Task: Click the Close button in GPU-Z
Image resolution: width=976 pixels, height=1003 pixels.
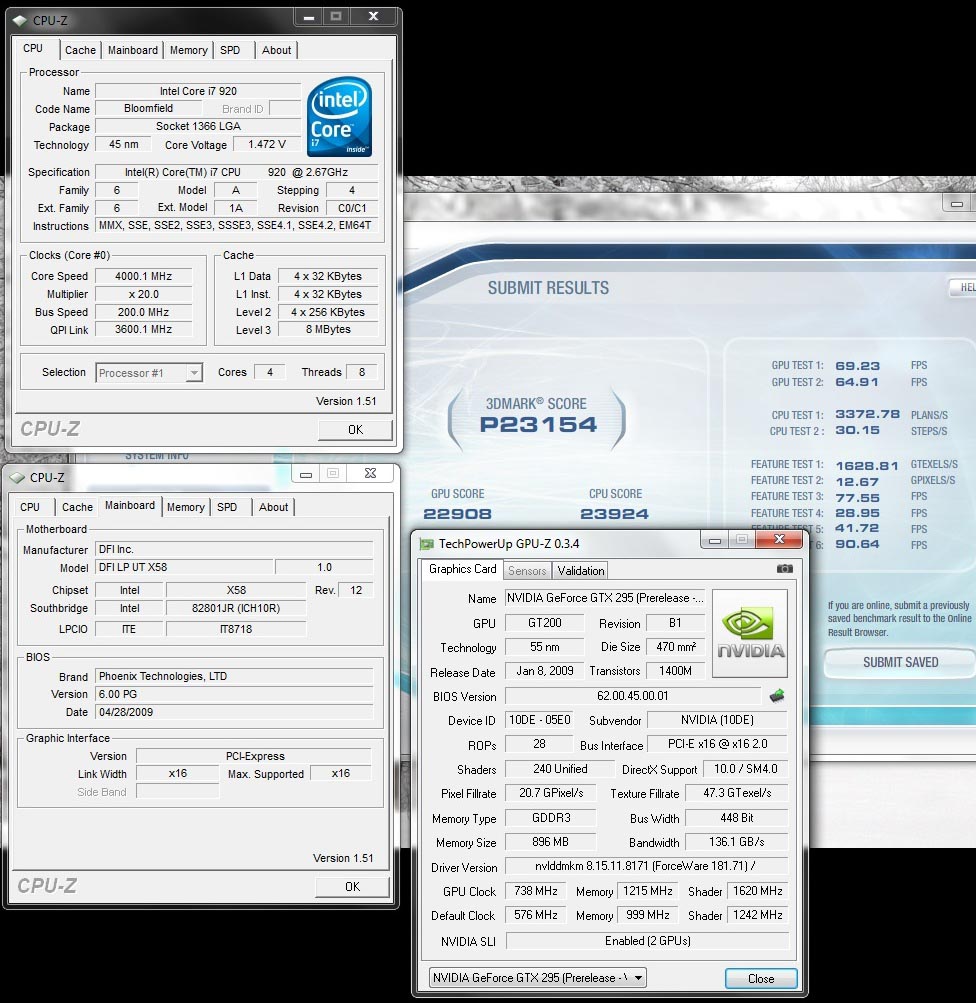Action: click(761, 979)
